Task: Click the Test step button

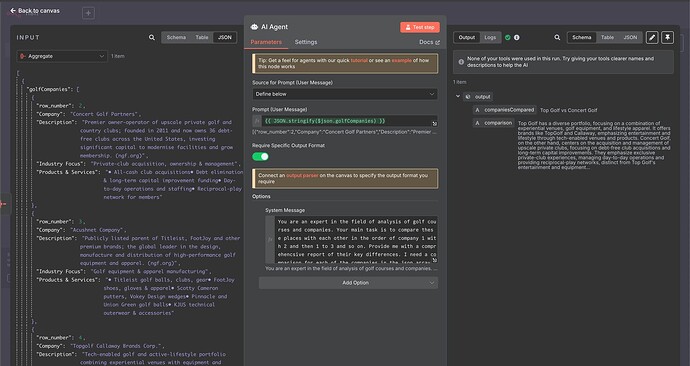Action: [x=420, y=27]
